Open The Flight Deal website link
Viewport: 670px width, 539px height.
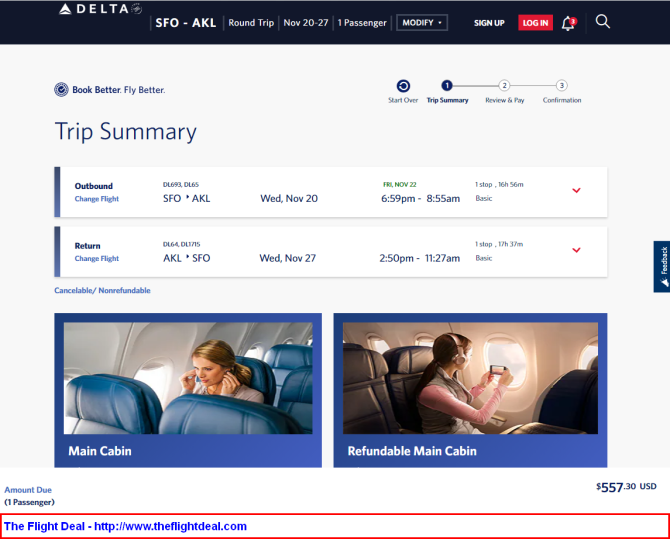(x=126, y=526)
